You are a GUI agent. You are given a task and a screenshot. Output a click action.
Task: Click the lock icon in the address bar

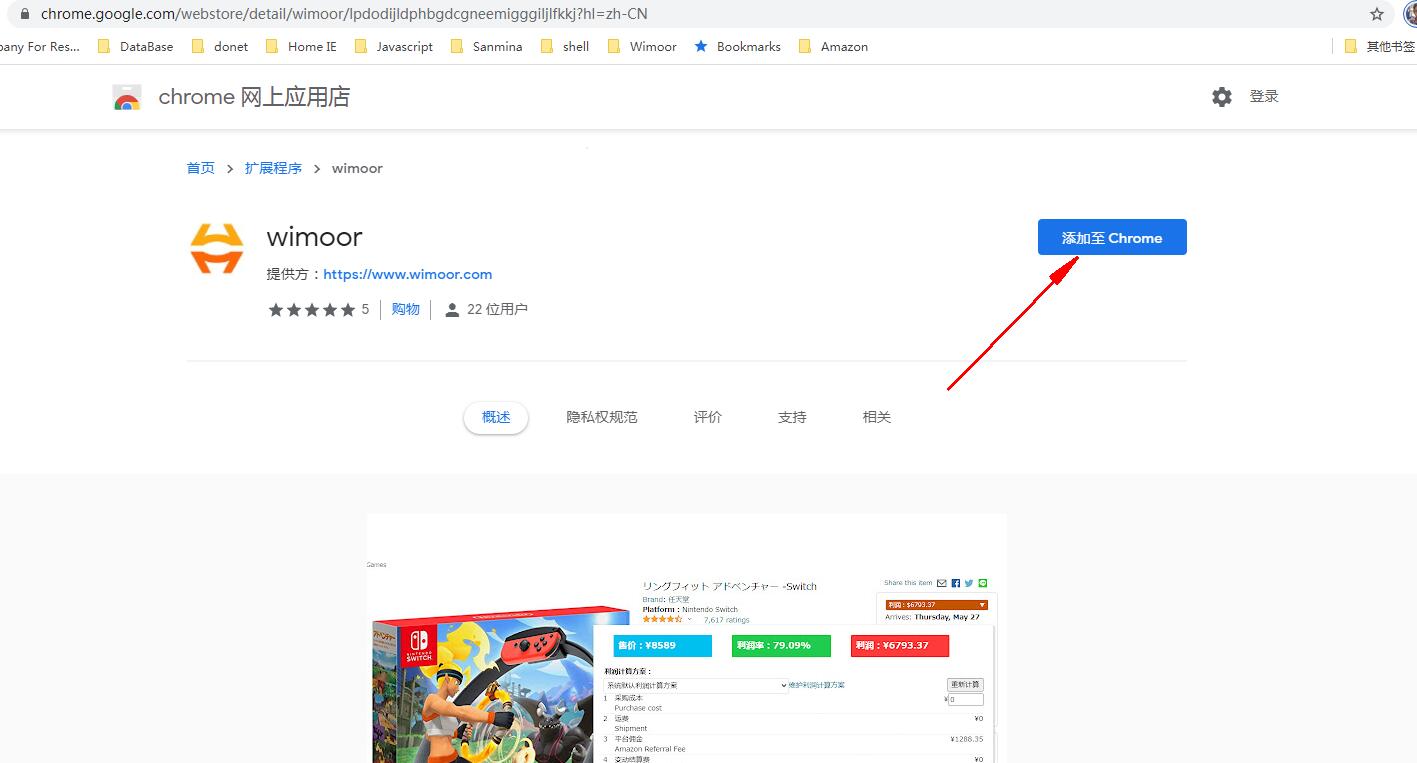tap(24, 14)
